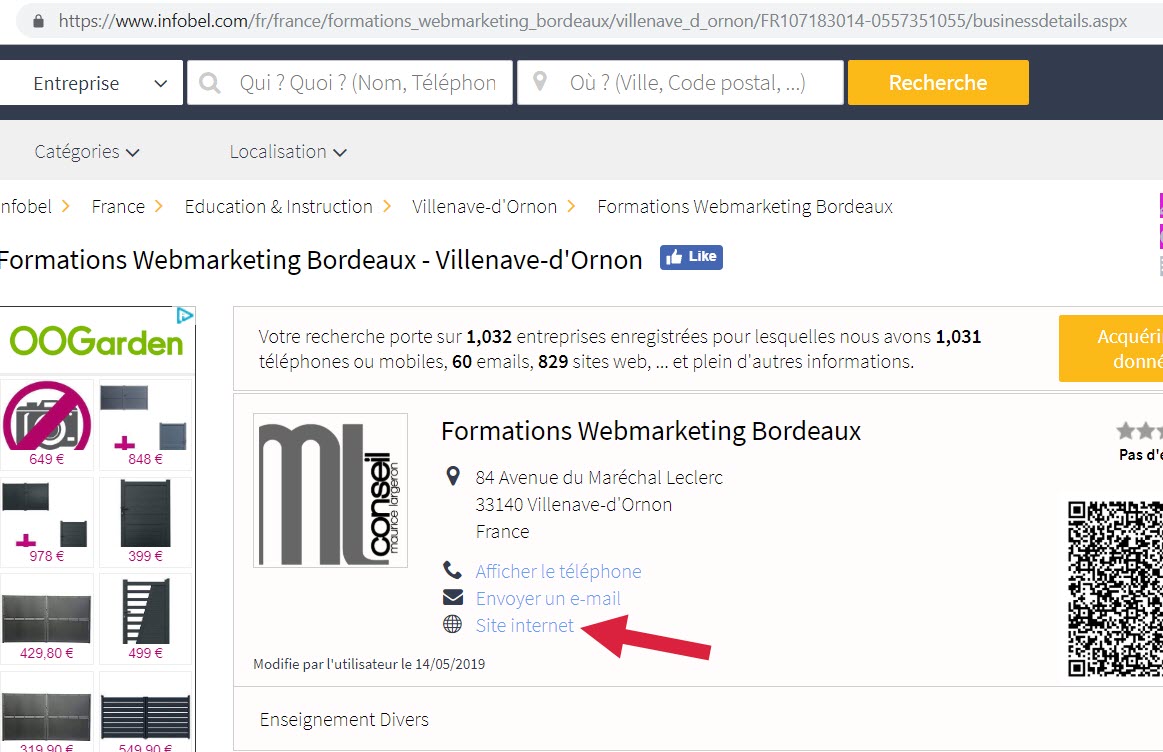
Task: Click the Modifie par l'utilisateur date text
Action: [x=369, y=664]
